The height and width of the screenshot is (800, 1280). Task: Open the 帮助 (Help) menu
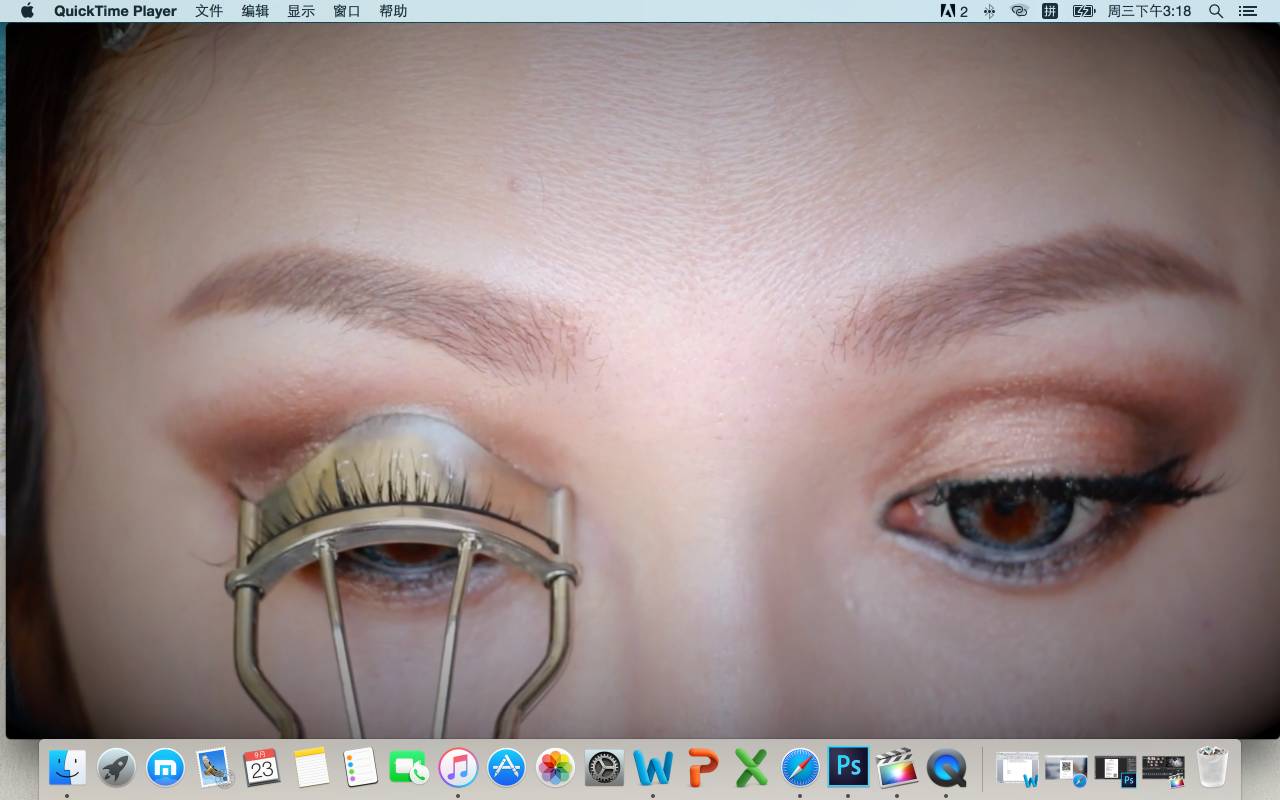click(x=393, y=11)
